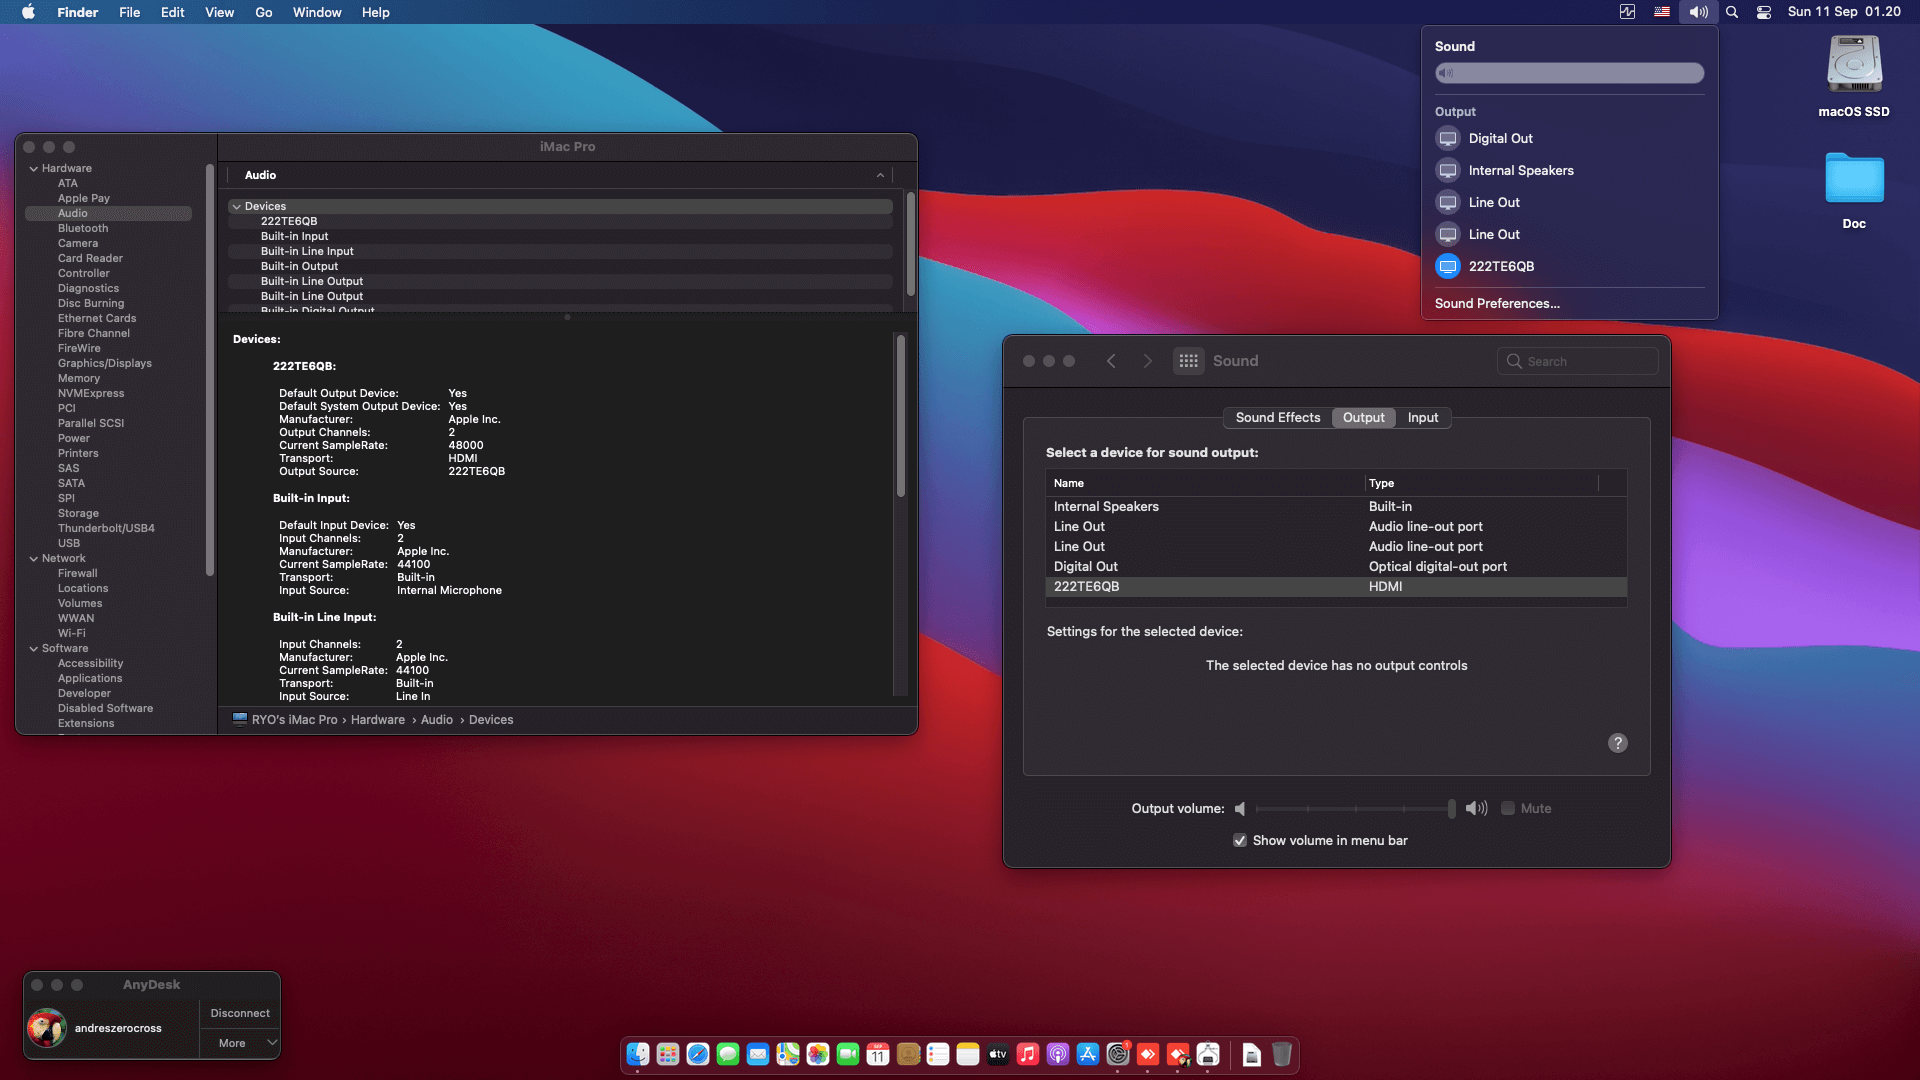Open Control Center toggle in menu bar
Image resolution: width=1920 pixels, height=1080 pixels.
point(1764,12)
